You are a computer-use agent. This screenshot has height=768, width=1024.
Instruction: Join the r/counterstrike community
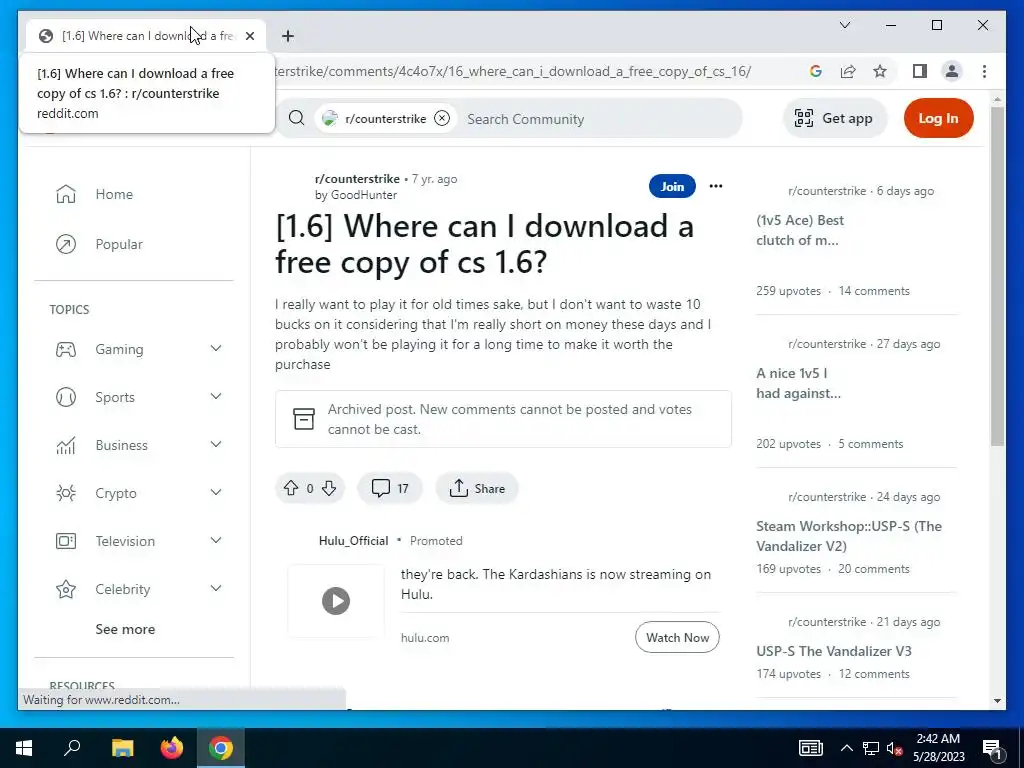[x=672, y=186]
